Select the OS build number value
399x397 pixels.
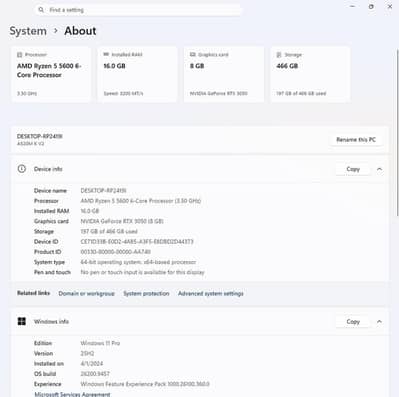coord(95,374)
